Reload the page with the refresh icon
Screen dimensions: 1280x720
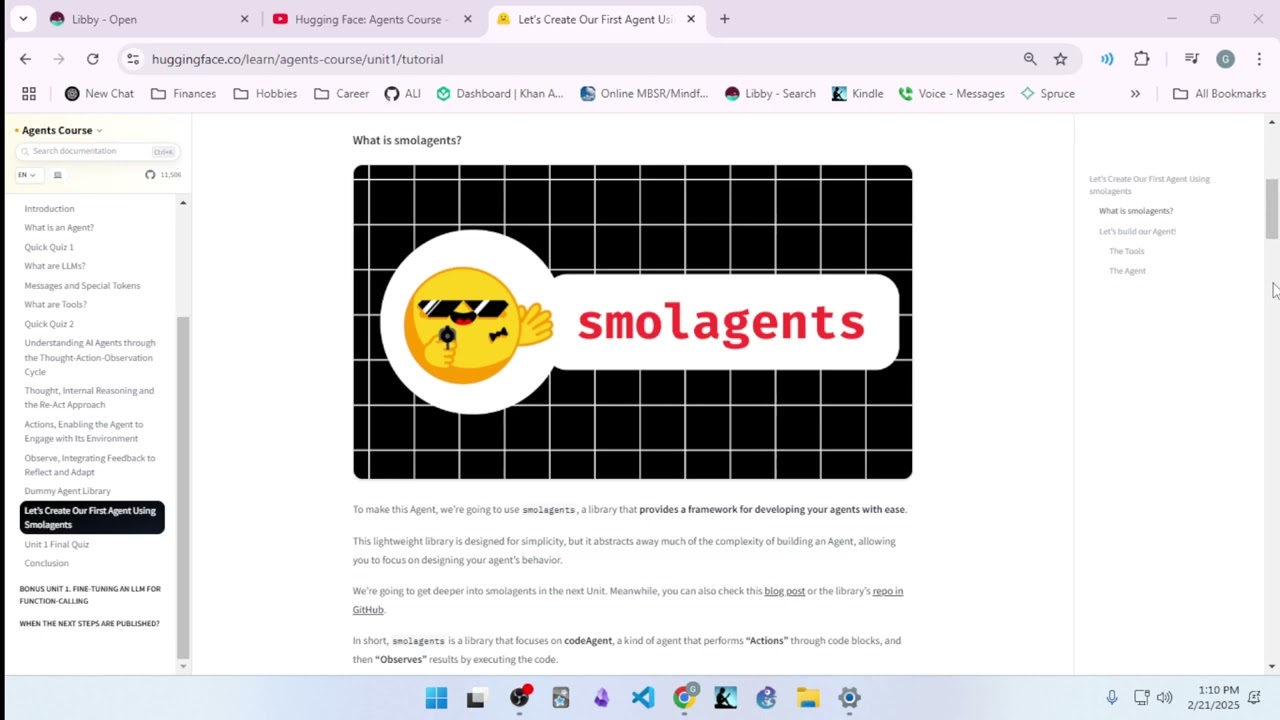click(92, 59)
